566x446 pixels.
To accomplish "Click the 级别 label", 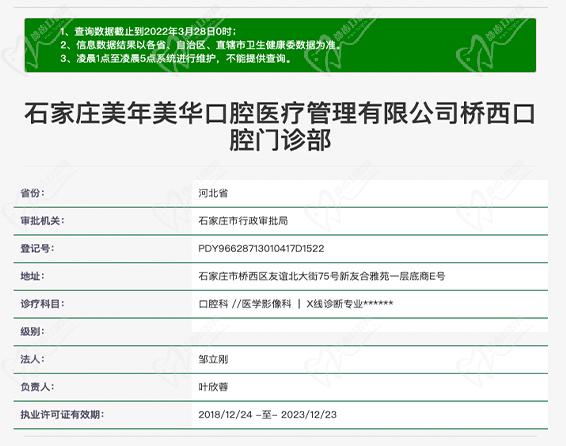I will coord(32,331).
